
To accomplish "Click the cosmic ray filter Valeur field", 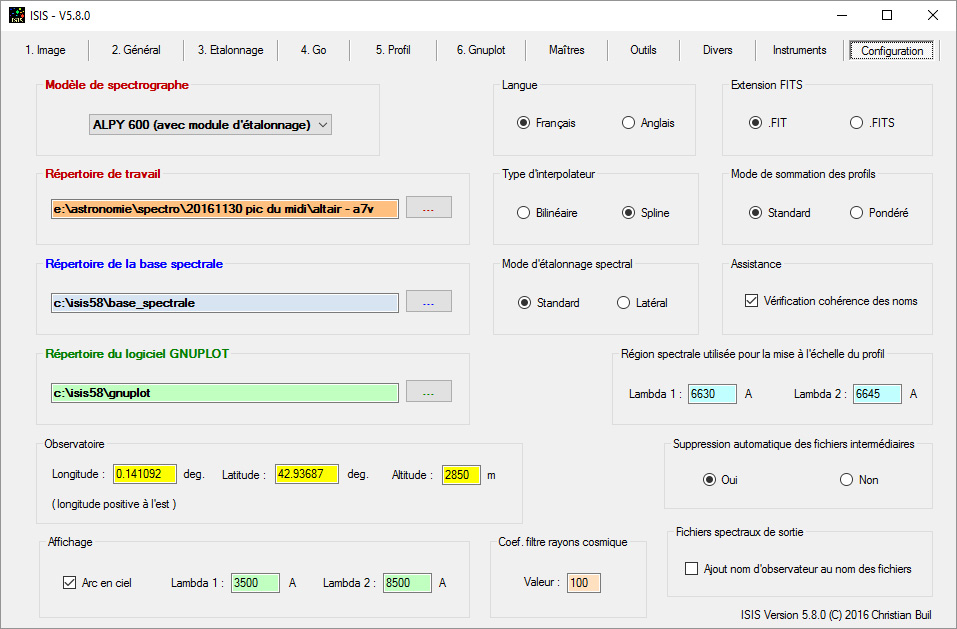I will pyautogui.click(x=583, y=582).
